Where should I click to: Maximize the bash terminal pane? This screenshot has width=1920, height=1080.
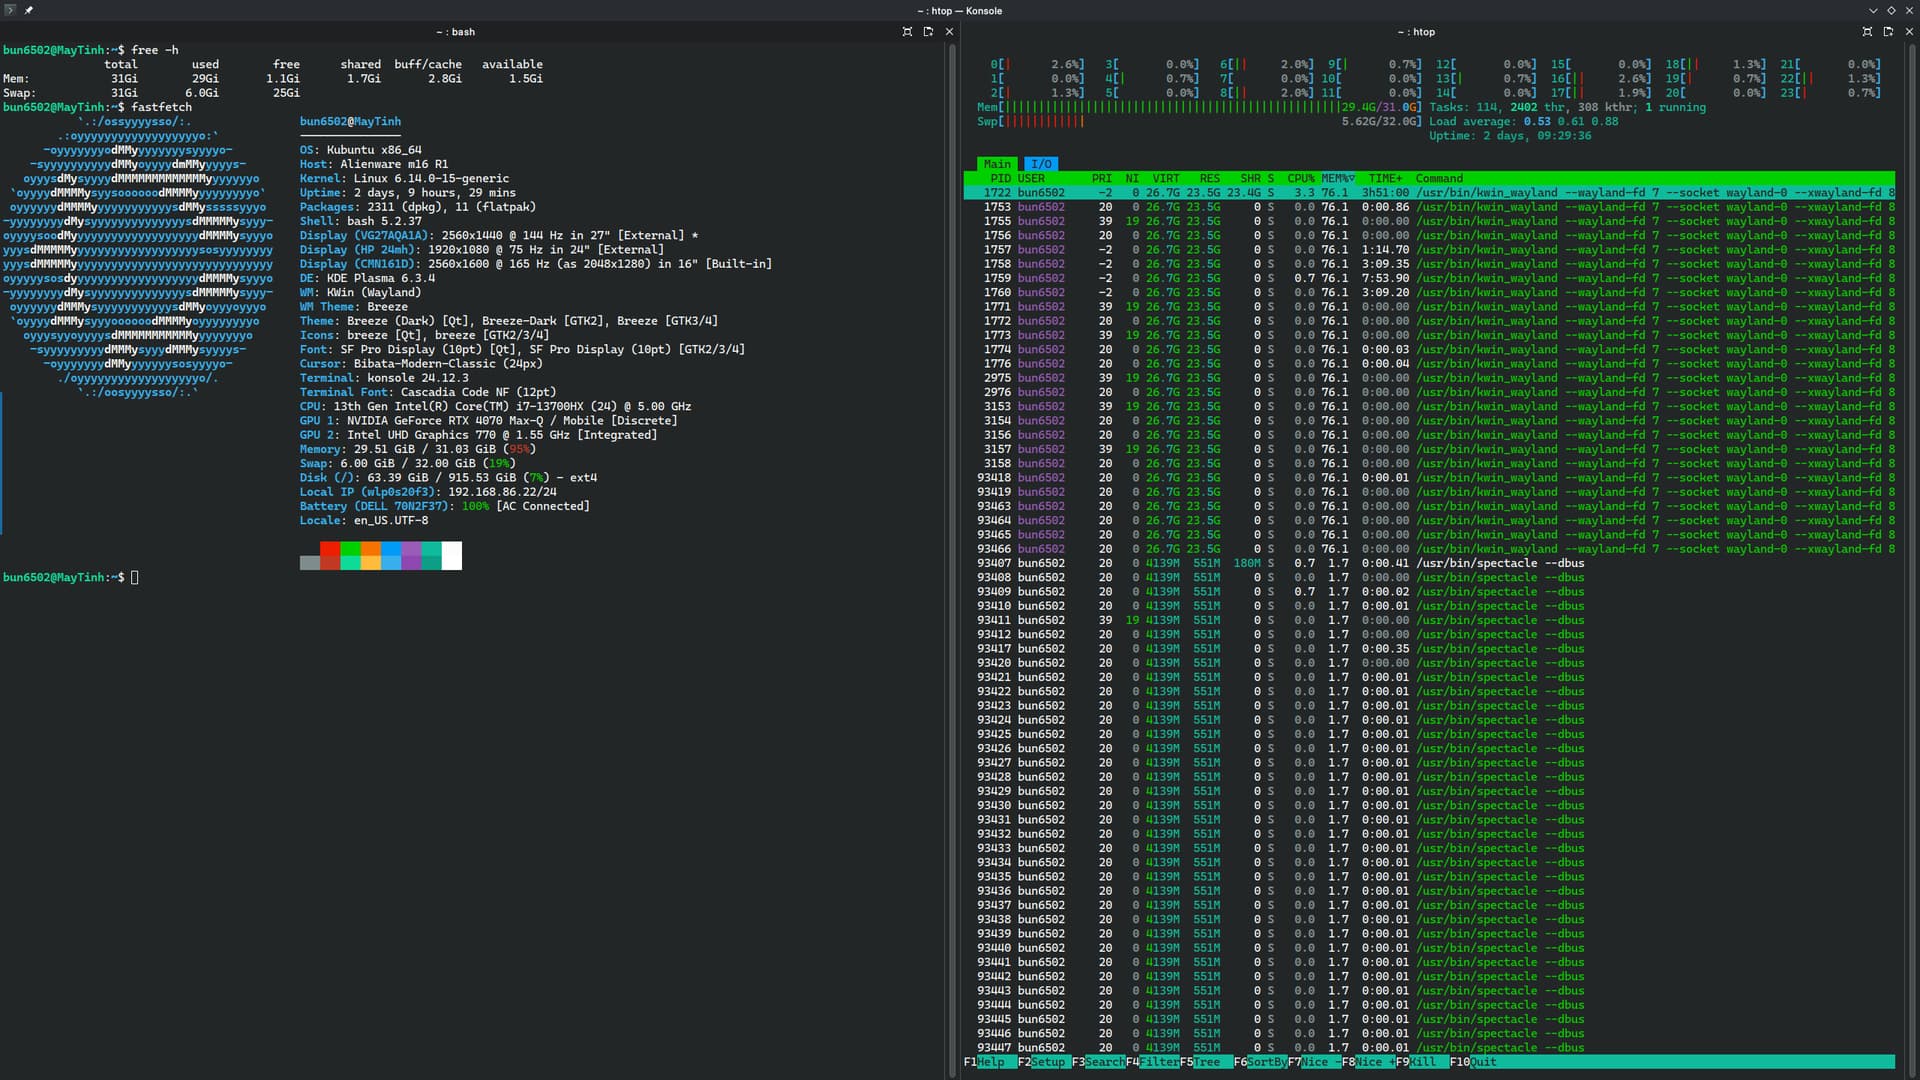click(907, 32)
